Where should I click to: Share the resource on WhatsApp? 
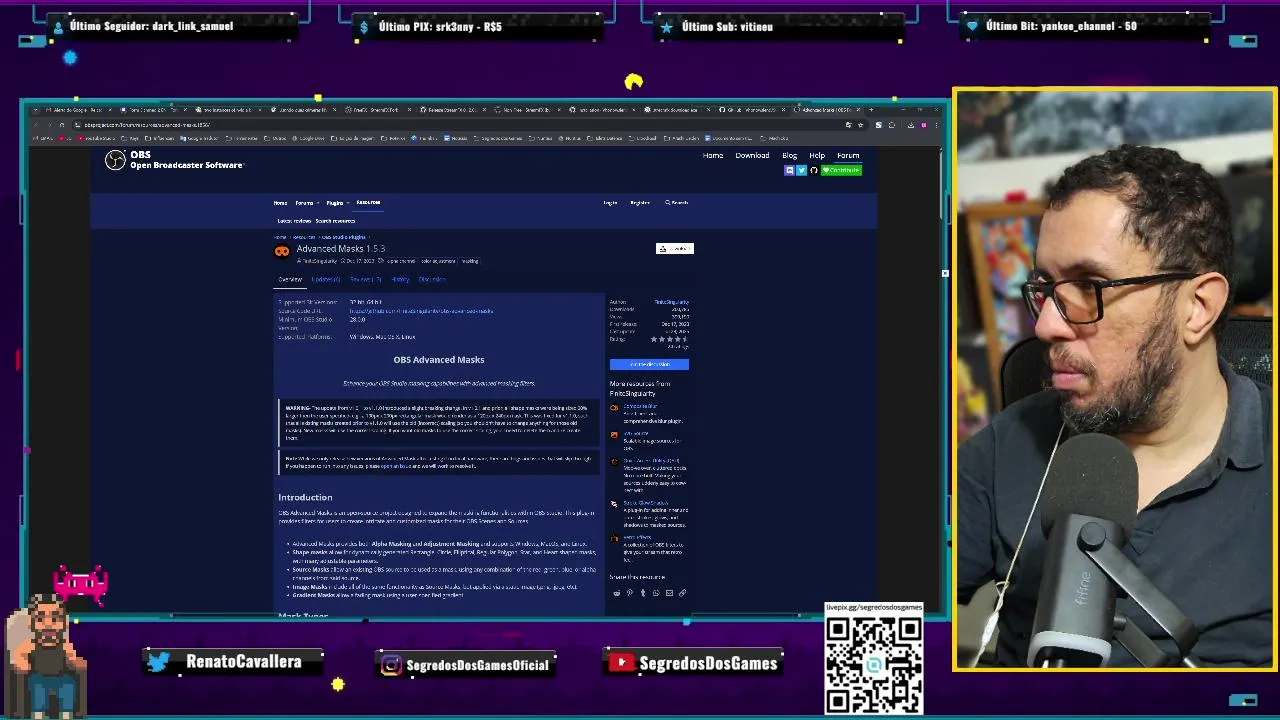pos(656,593)
